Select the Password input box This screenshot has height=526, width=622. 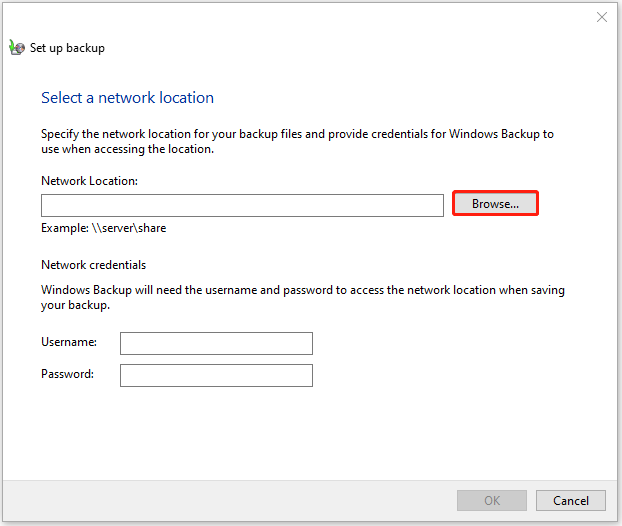tap(216, 375)
